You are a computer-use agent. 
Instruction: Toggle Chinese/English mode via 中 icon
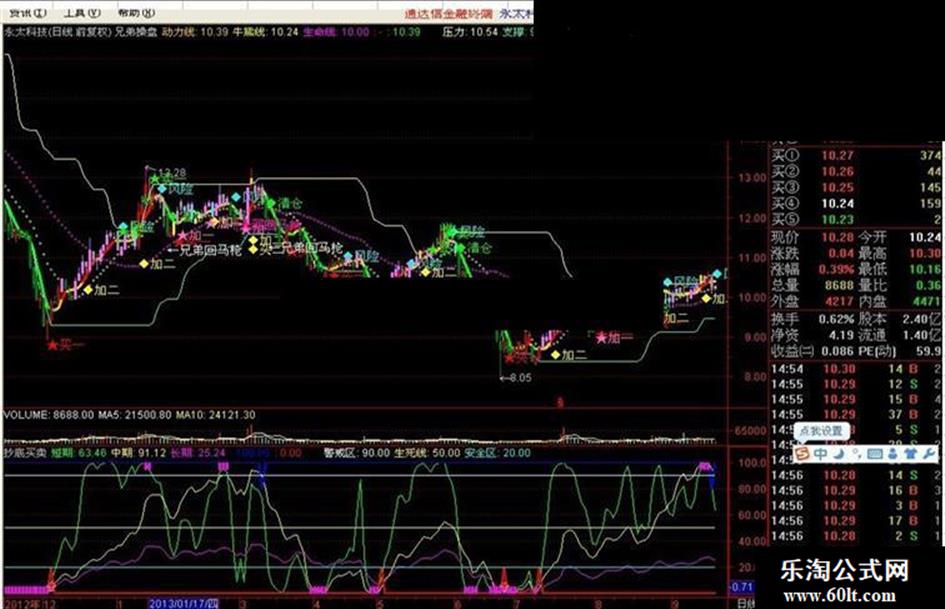820,453
